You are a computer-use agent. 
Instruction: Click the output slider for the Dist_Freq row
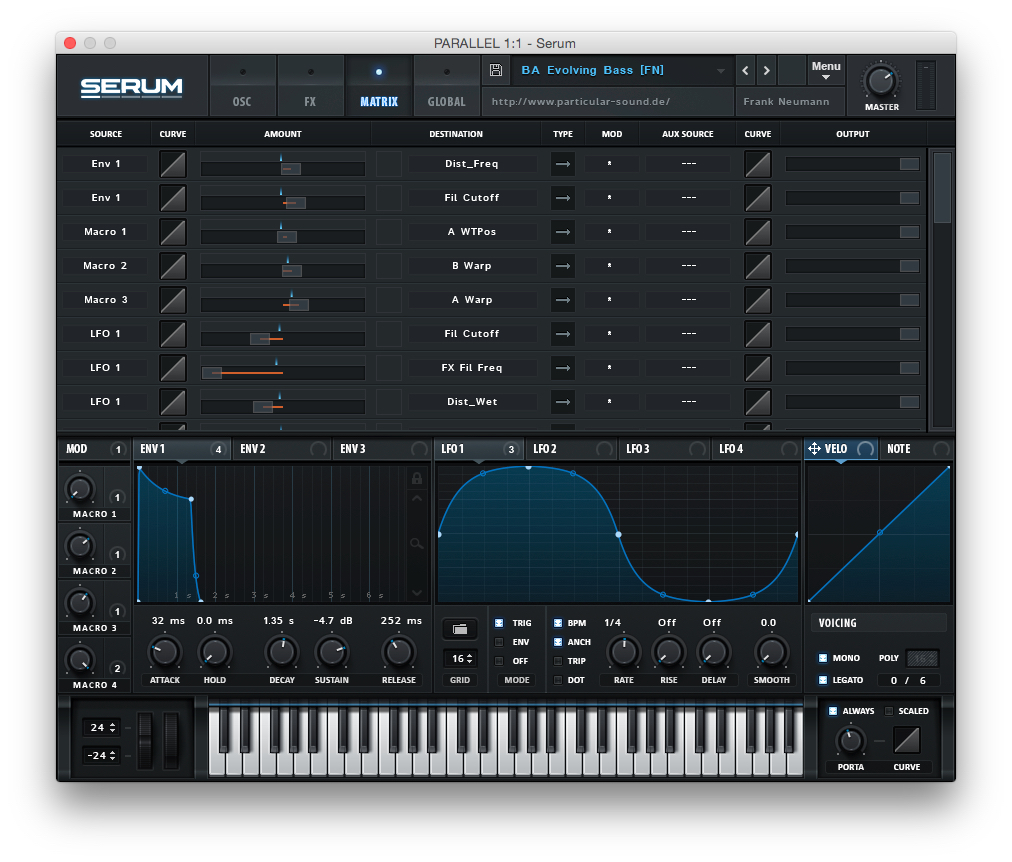point(853,164)
